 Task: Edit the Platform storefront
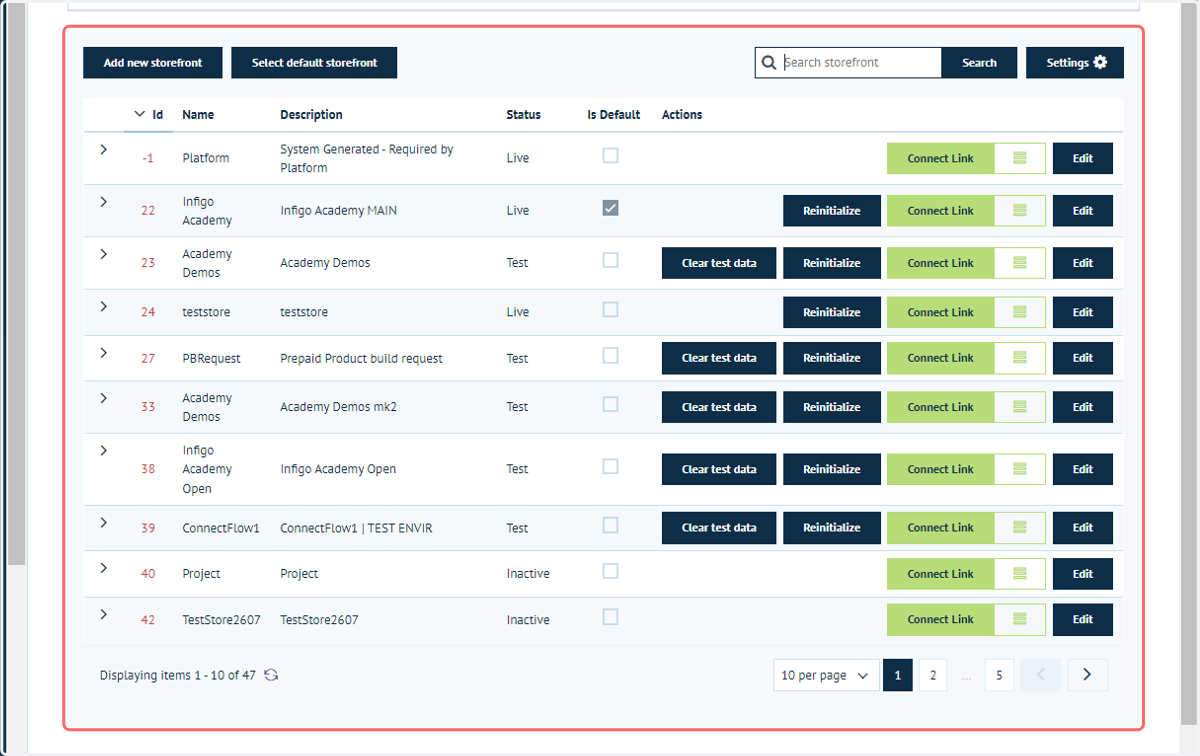(x=1083, y=158)
